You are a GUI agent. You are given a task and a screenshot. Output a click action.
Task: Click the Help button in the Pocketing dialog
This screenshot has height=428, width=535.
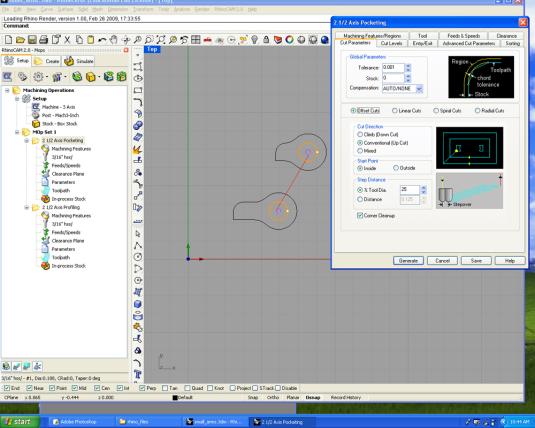point(509,261)
